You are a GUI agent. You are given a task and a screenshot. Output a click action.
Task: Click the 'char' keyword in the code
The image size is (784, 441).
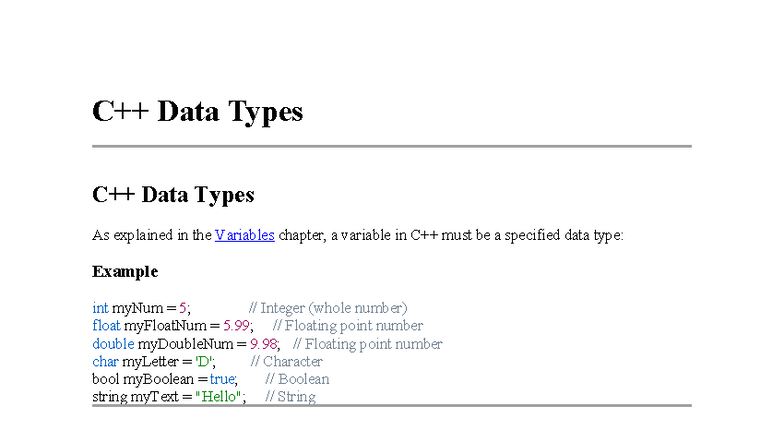coord(105,362)
